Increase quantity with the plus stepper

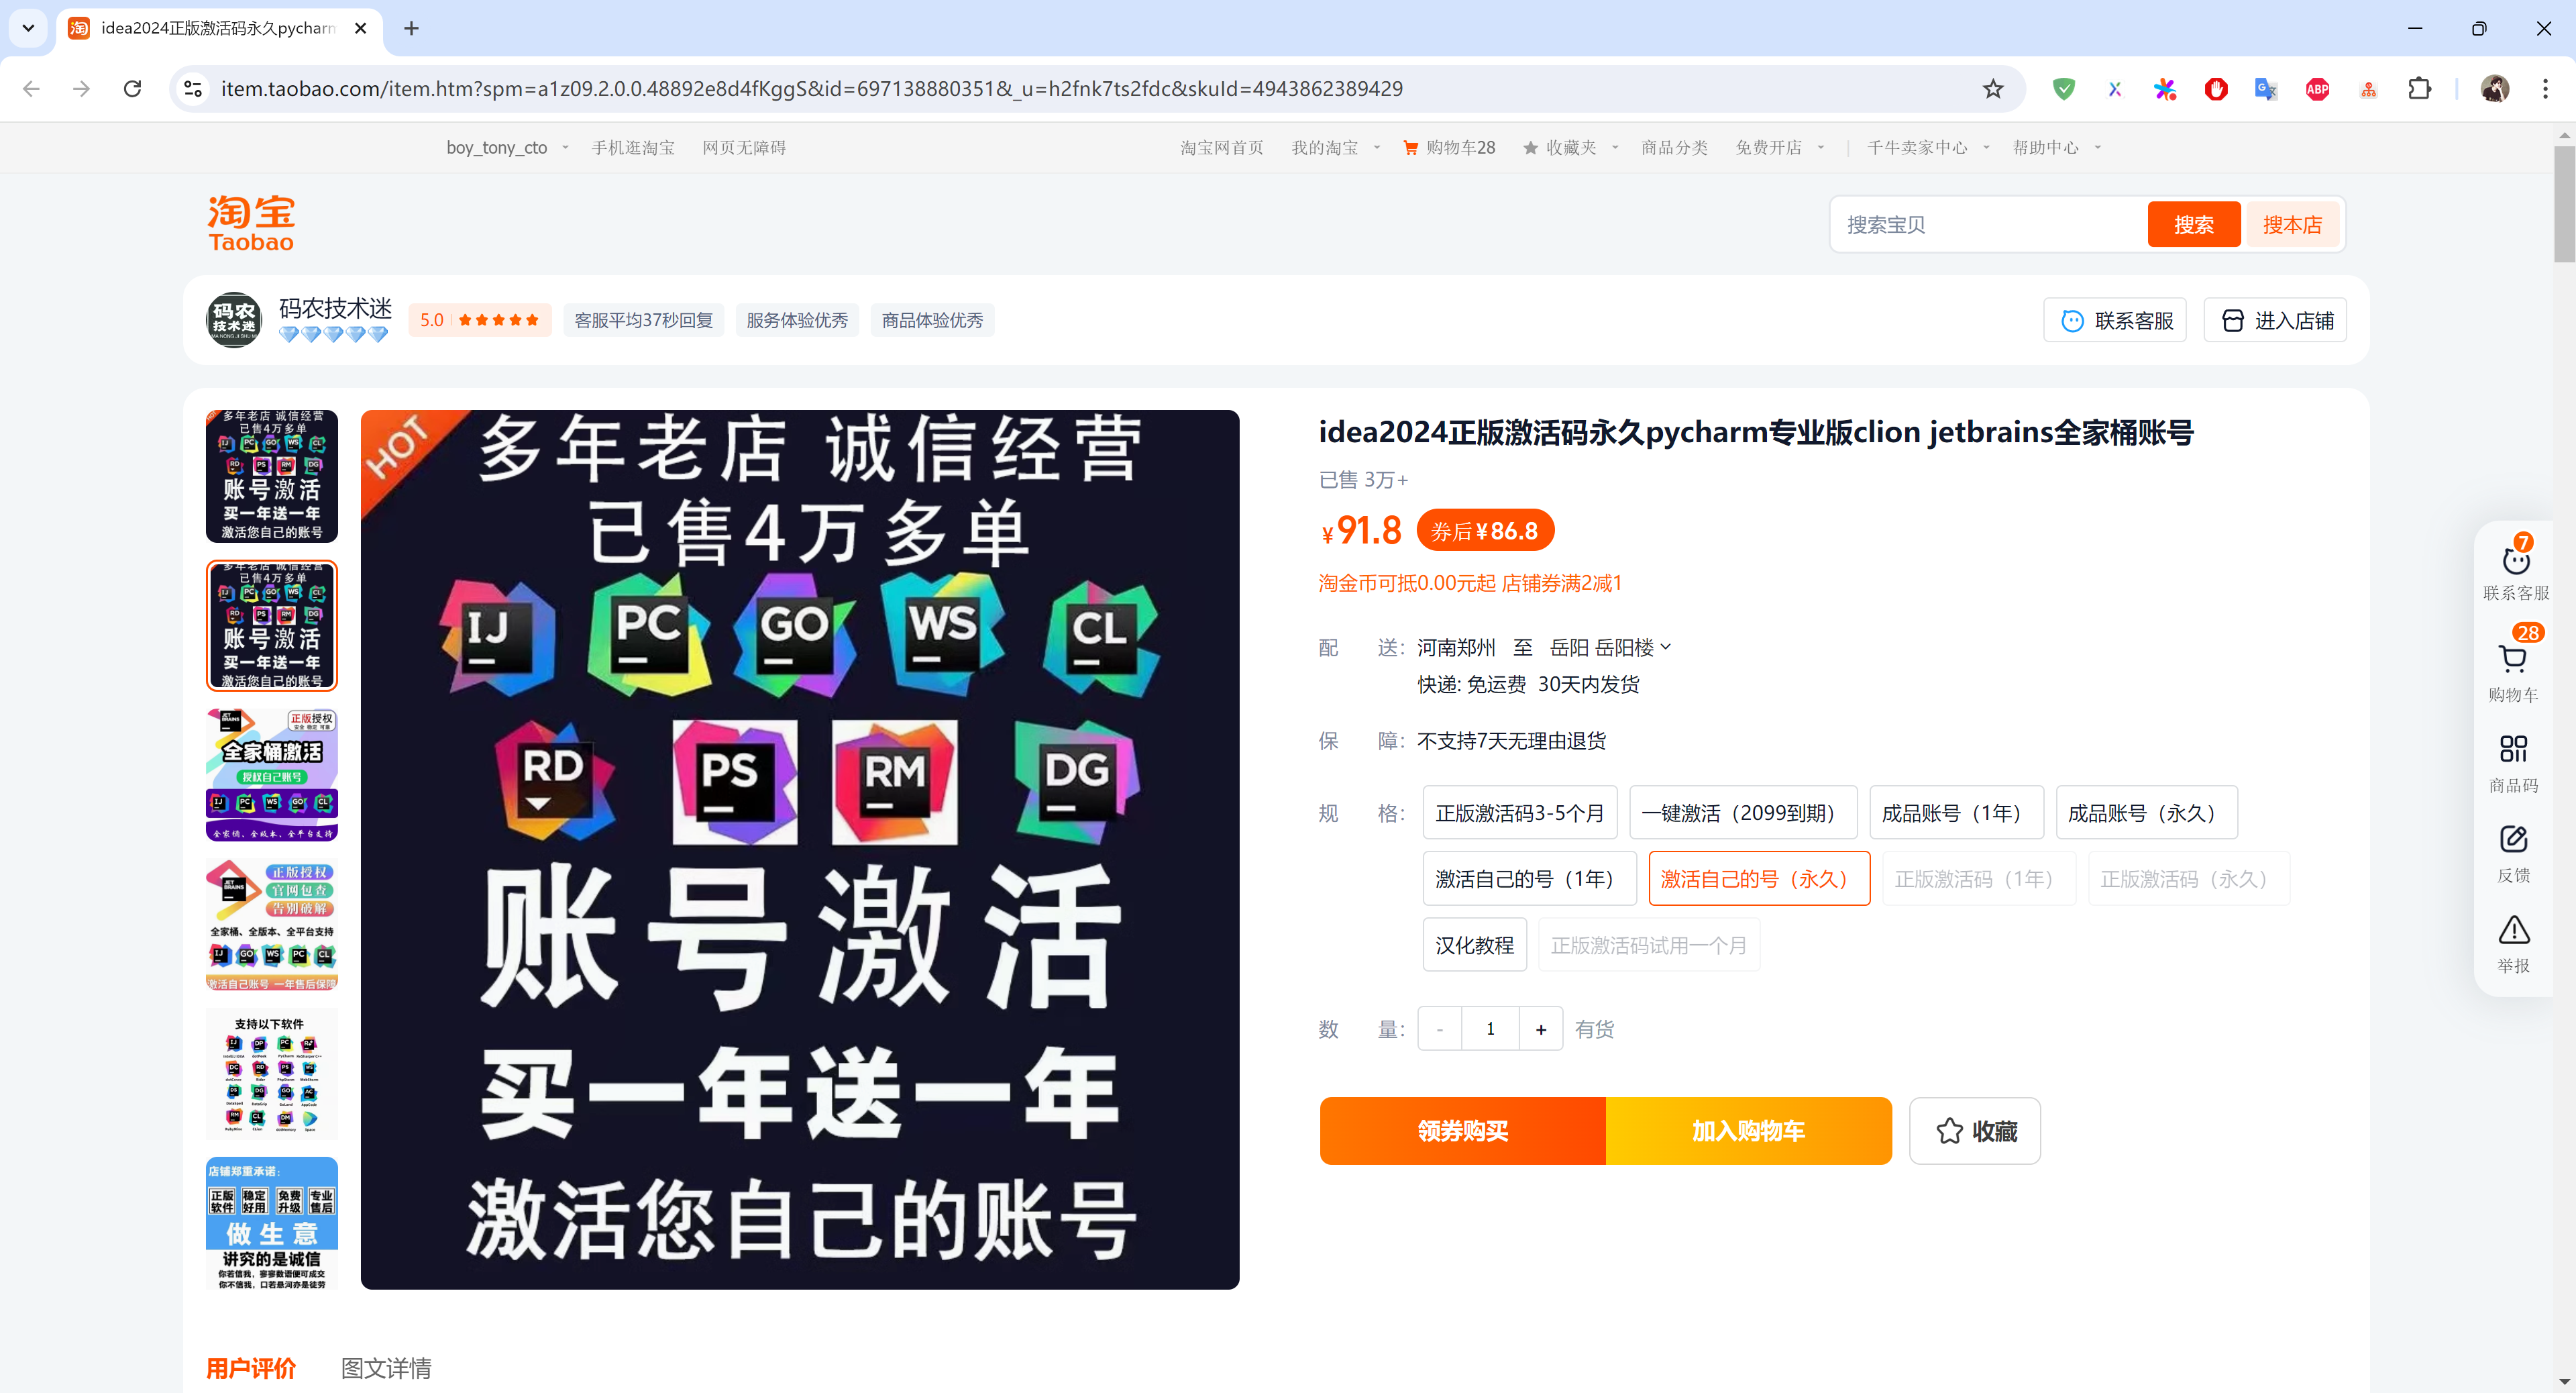(1540, 1029)
